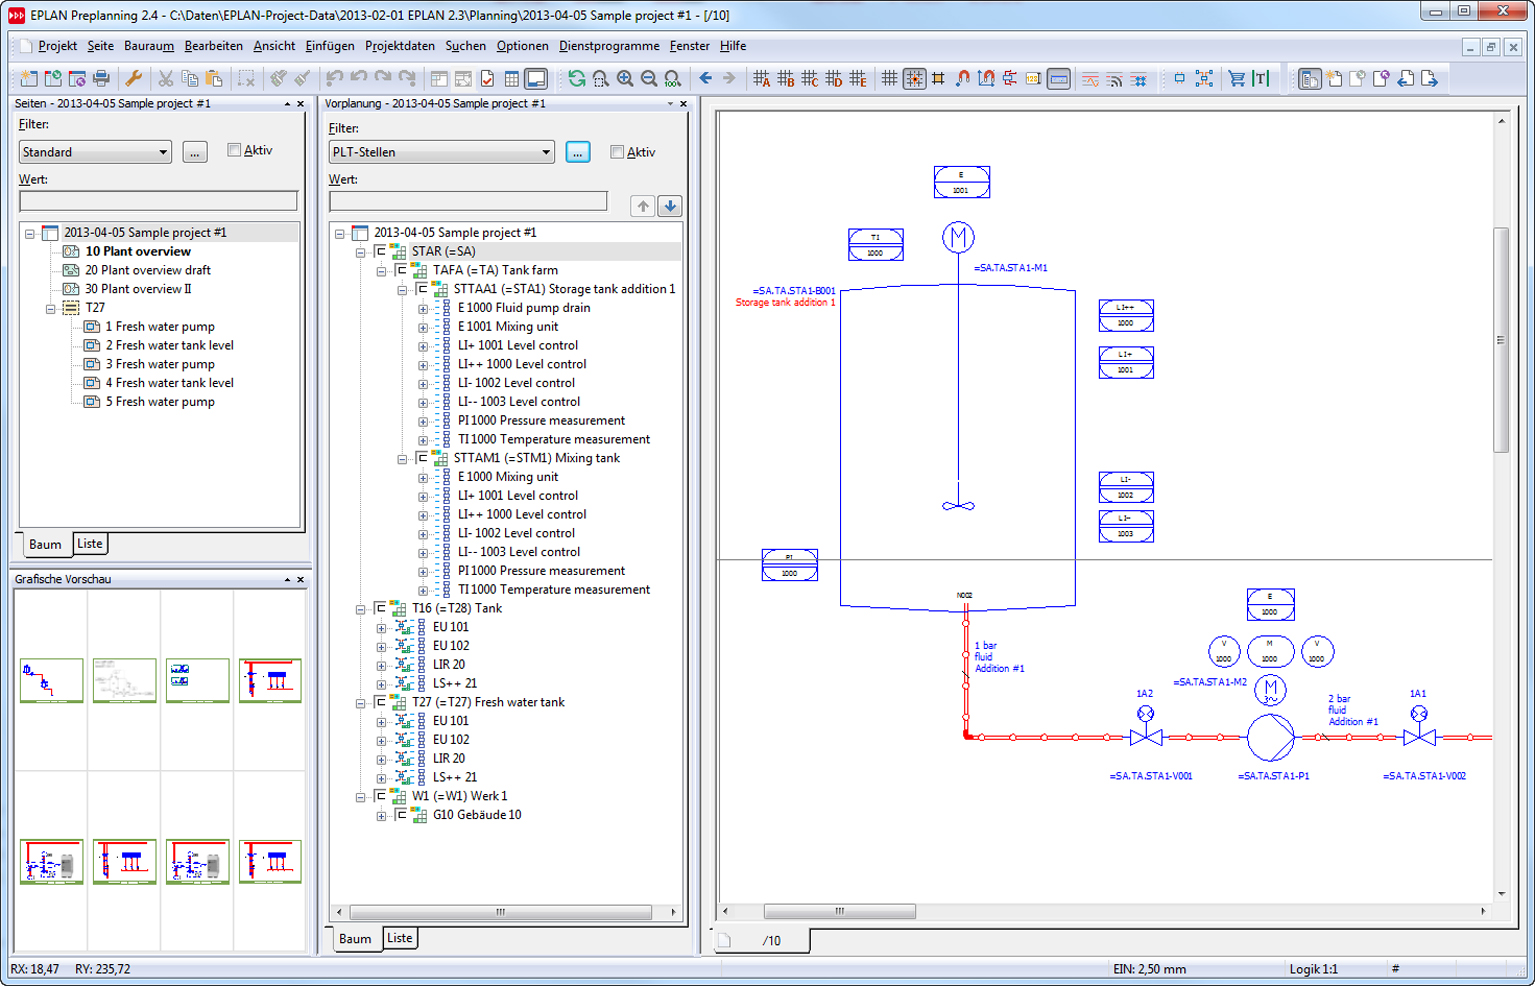1535x986 pixels.
Task: Enable Aktiv checkbox in Seiten panel
Action: (x=234, y=150)
